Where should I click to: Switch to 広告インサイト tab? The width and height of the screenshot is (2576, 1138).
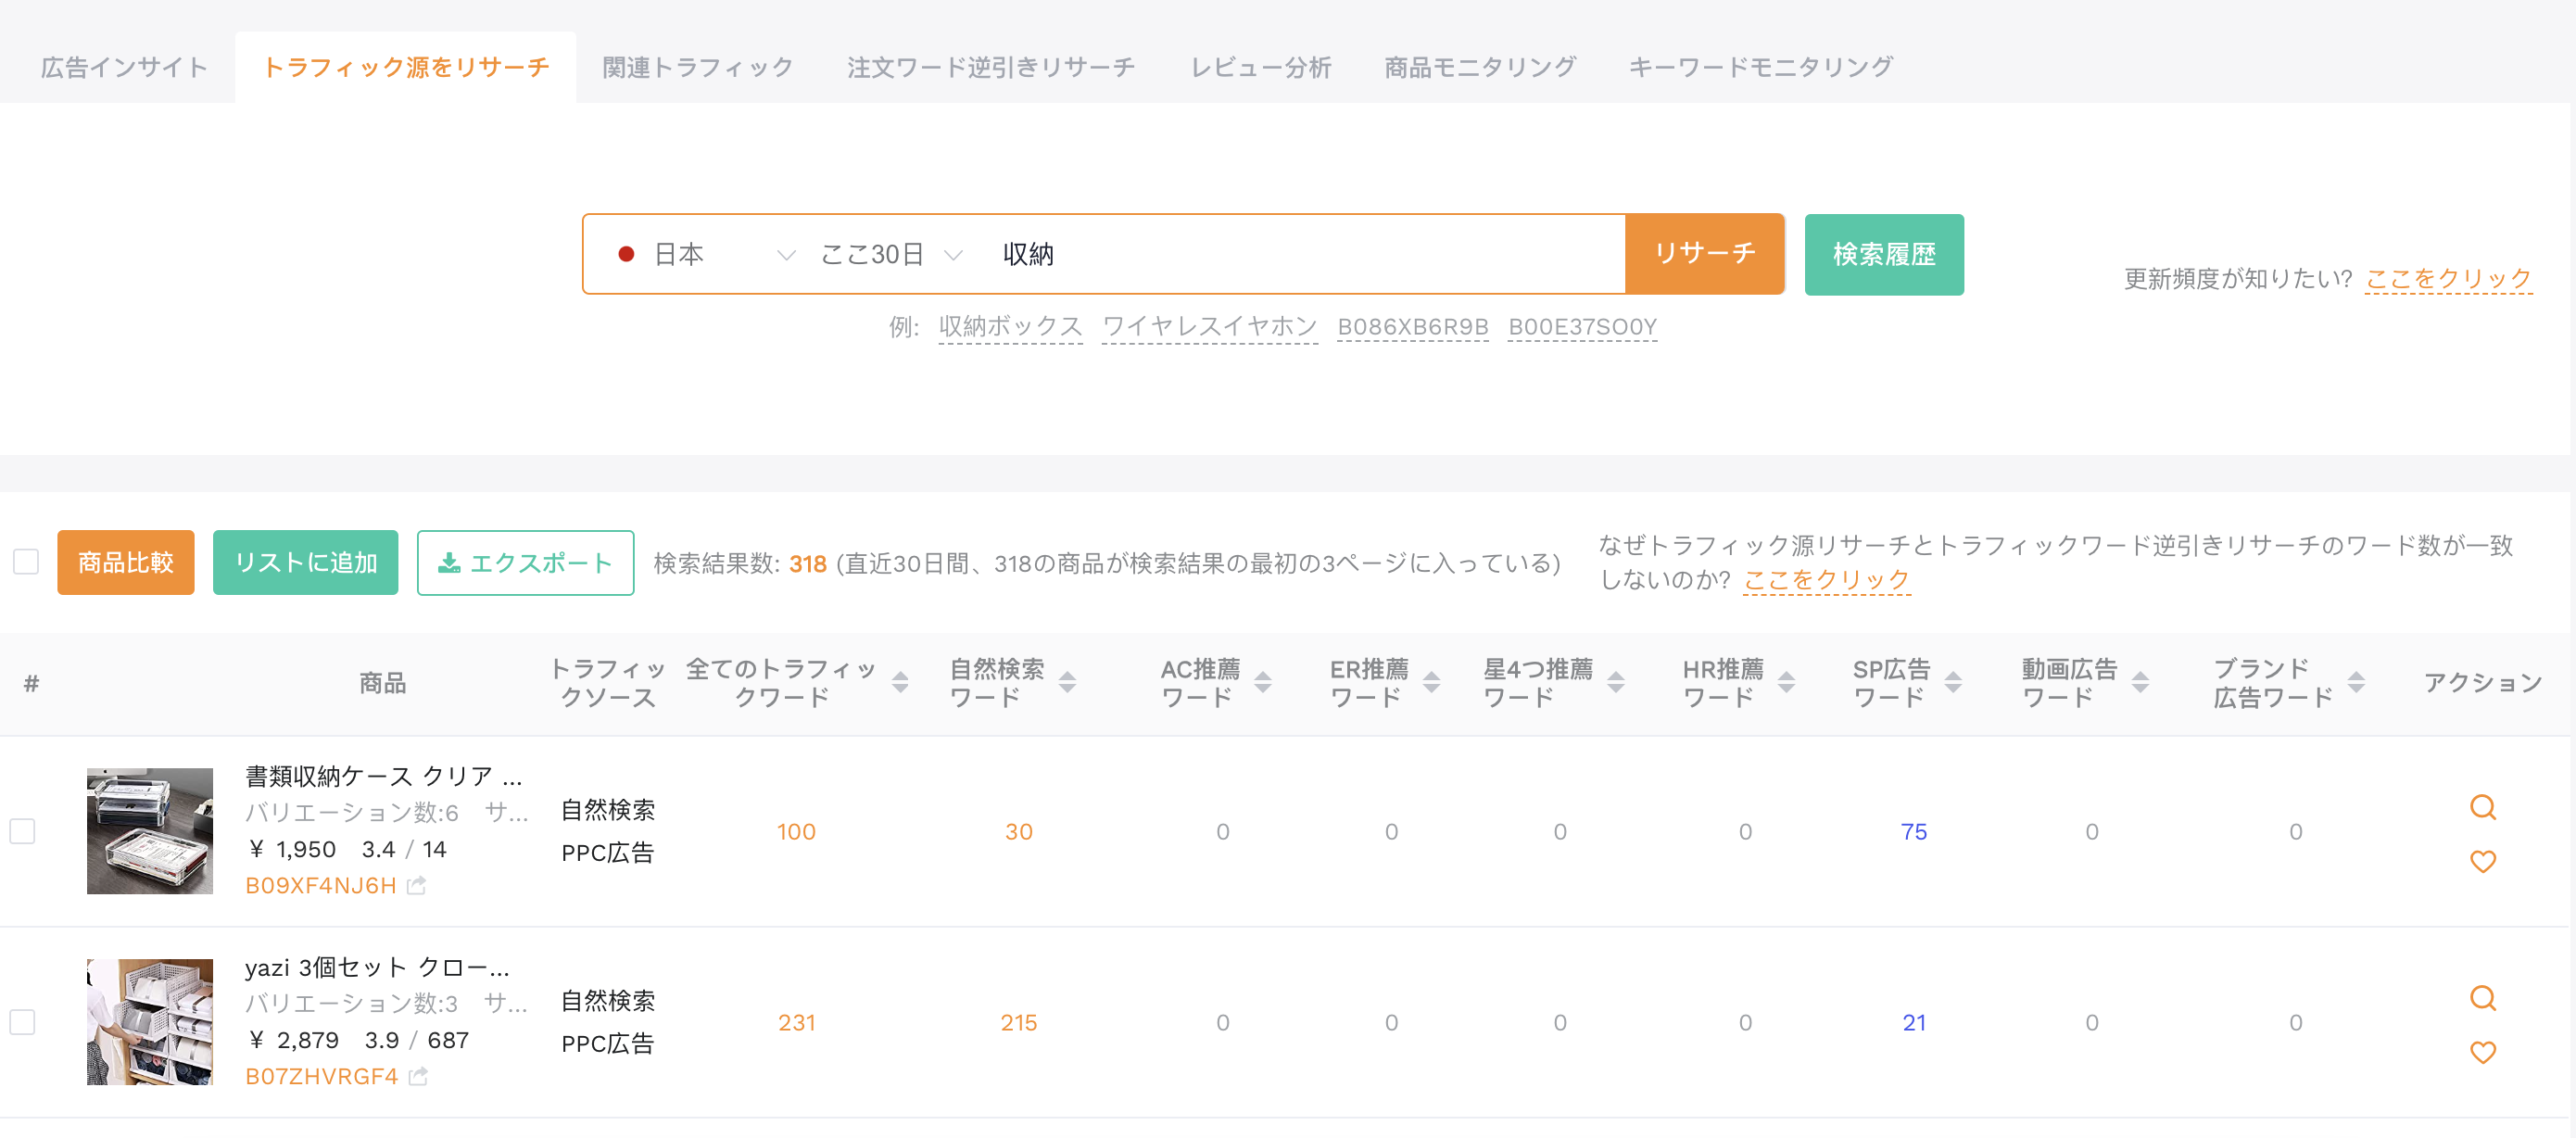point(124,67)
